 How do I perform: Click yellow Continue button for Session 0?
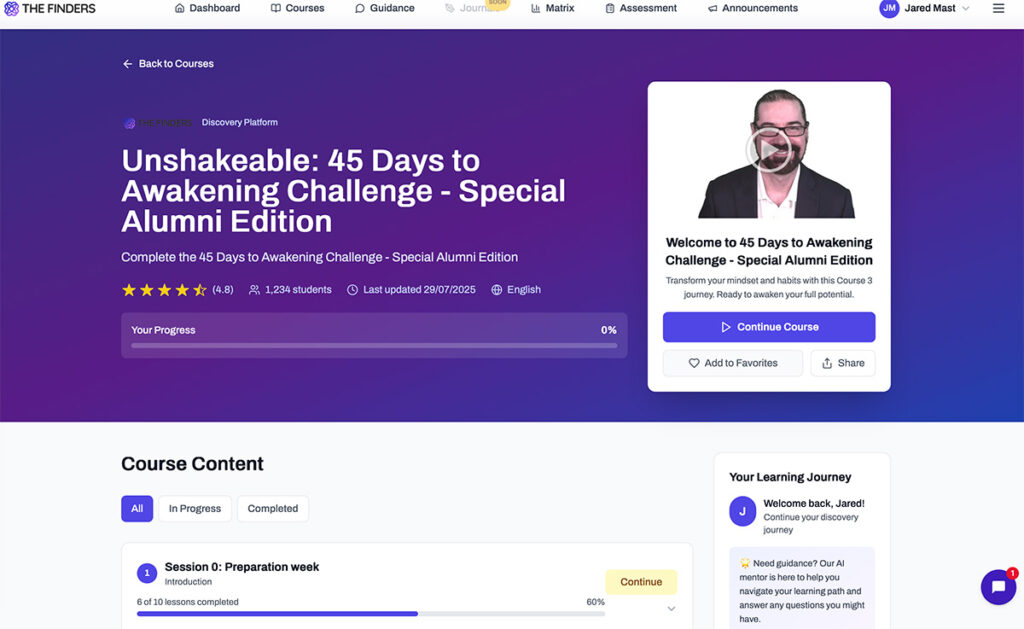[641, 582]
